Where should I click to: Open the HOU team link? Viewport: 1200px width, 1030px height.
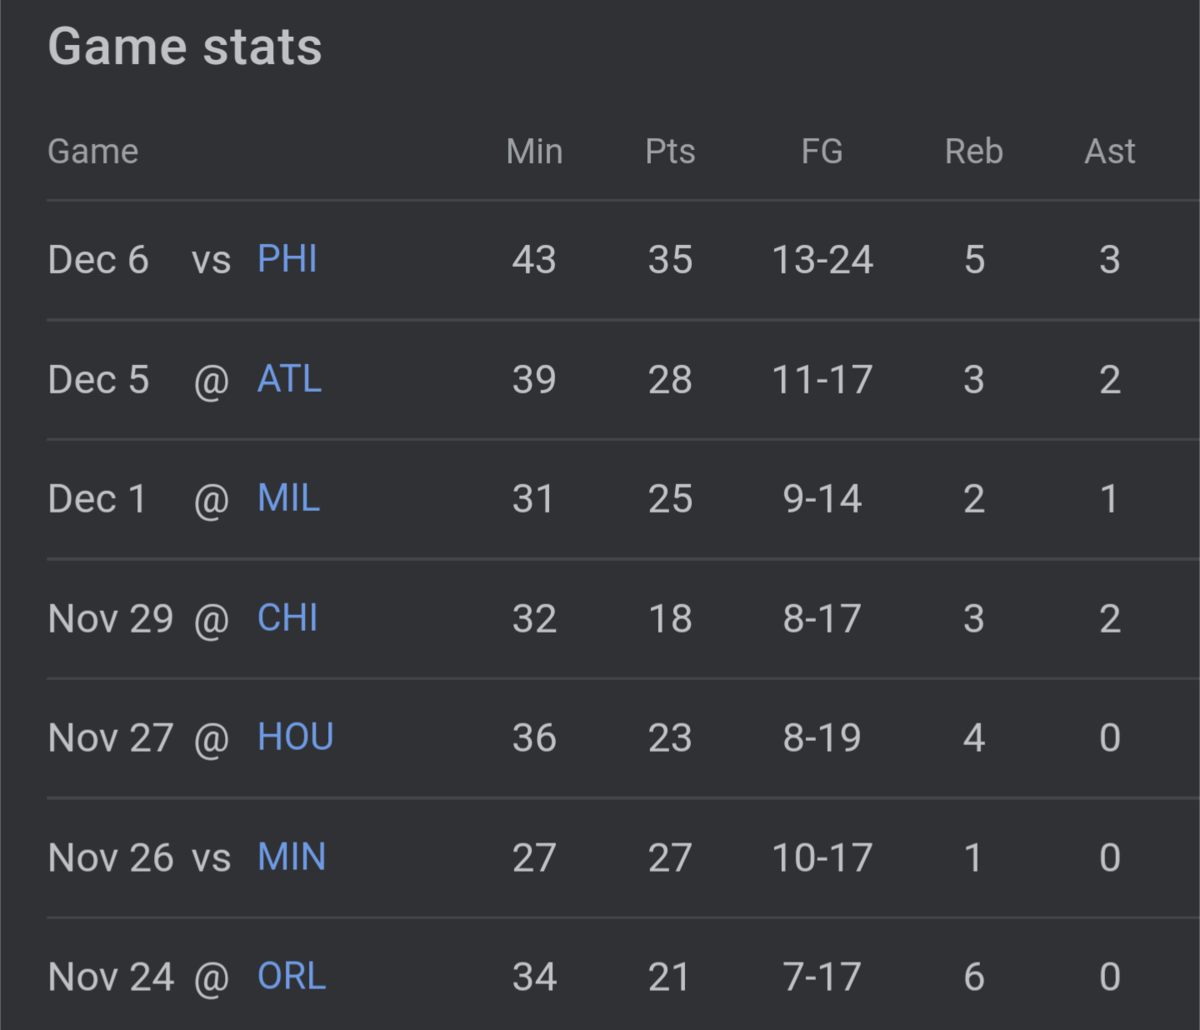[x=295, y=737]
